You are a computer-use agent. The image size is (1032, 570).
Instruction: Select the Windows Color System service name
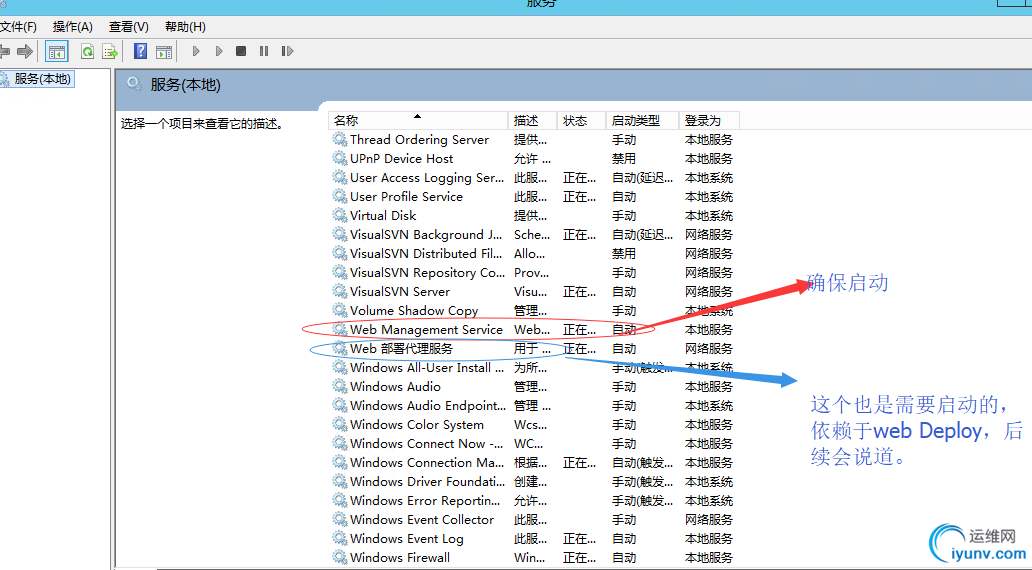(x=417, y=425)
